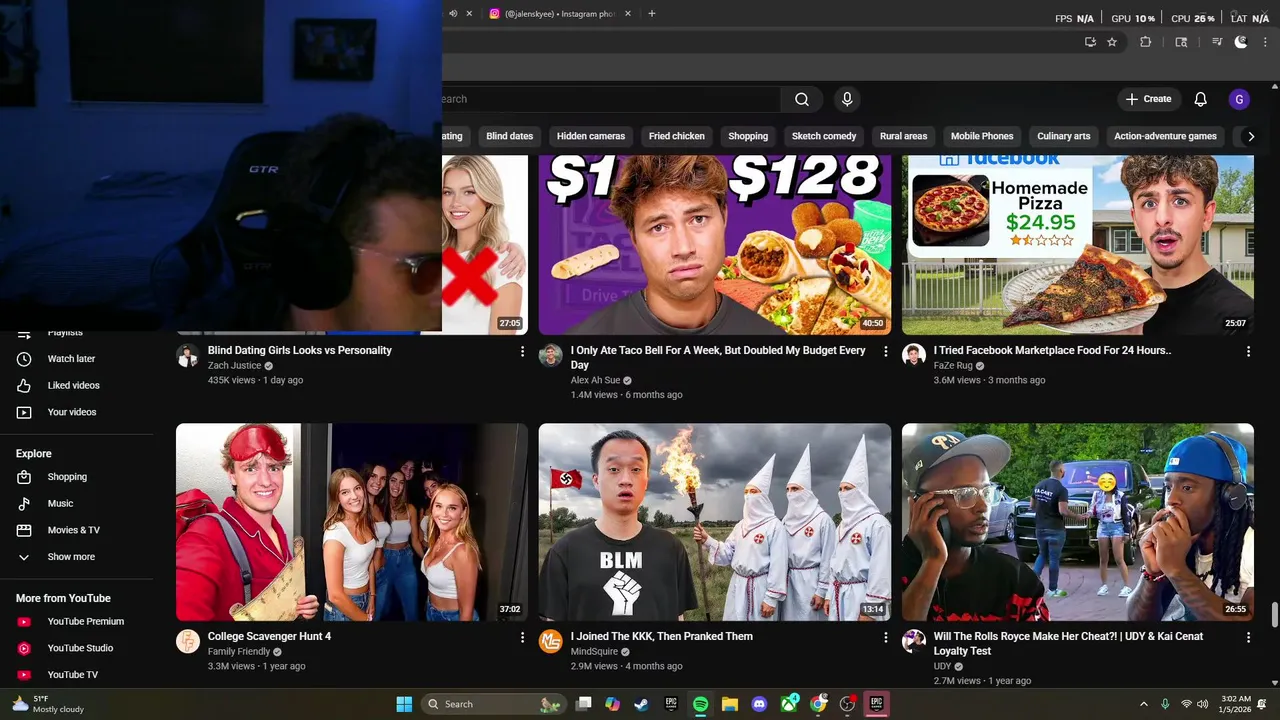Open File Explorer from the taskbar

[x=730, y=704]
